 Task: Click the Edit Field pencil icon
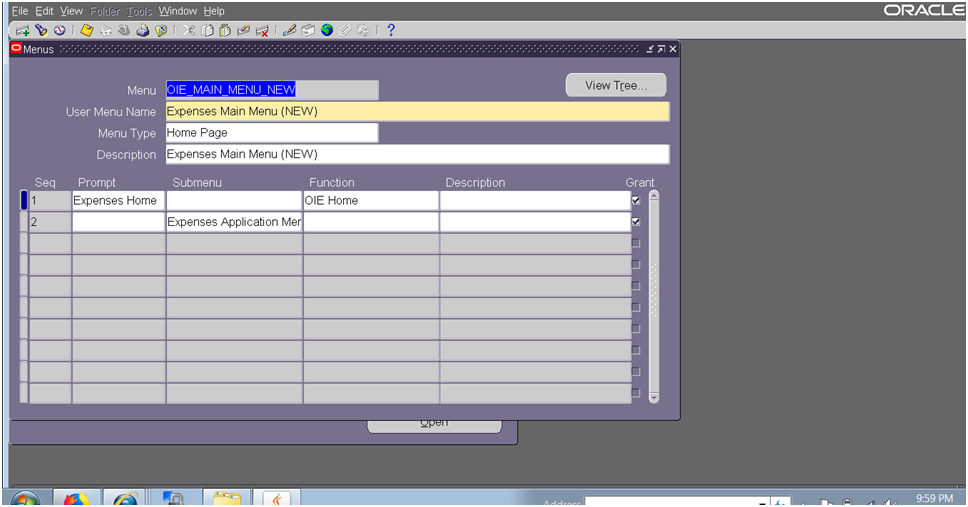pos(289,30)
